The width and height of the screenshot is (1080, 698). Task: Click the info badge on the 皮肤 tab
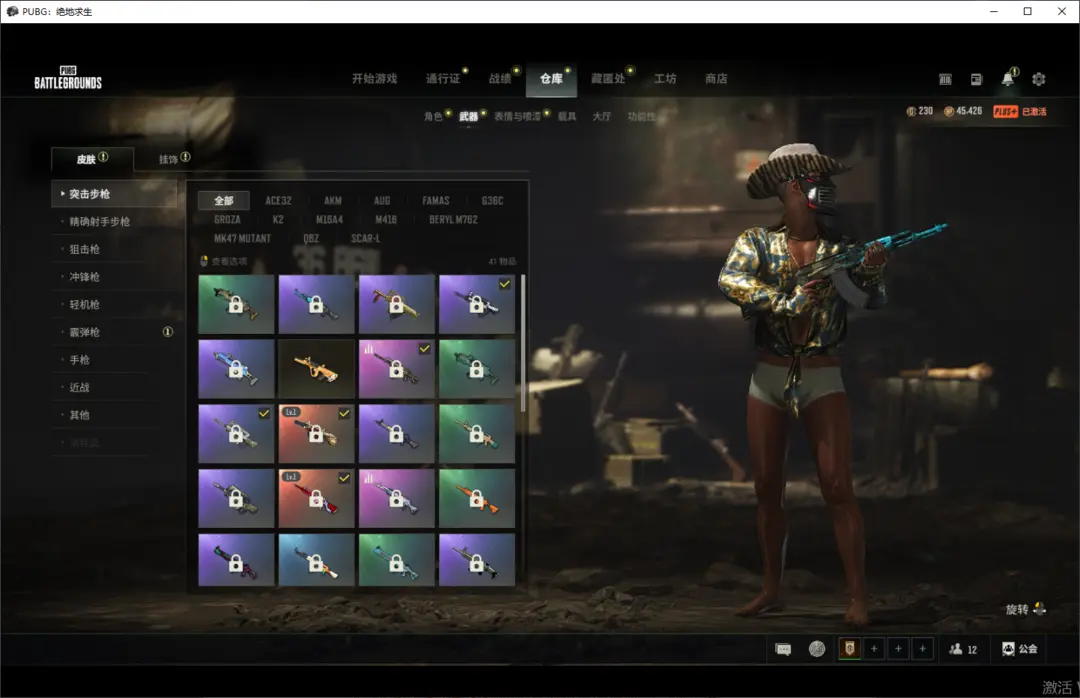103,156
